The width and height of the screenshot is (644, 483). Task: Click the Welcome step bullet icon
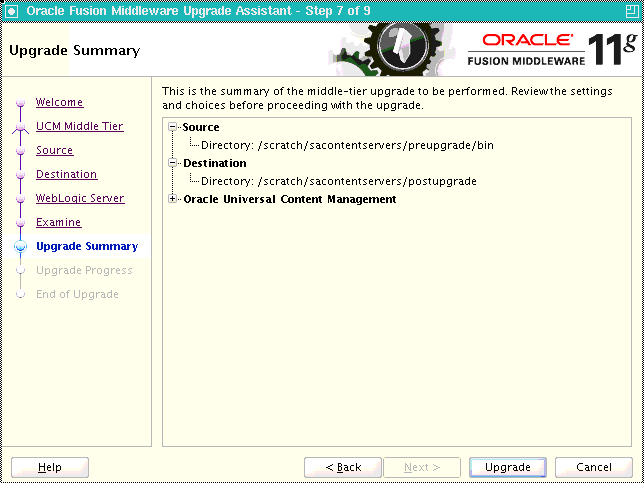pos(21,103)
